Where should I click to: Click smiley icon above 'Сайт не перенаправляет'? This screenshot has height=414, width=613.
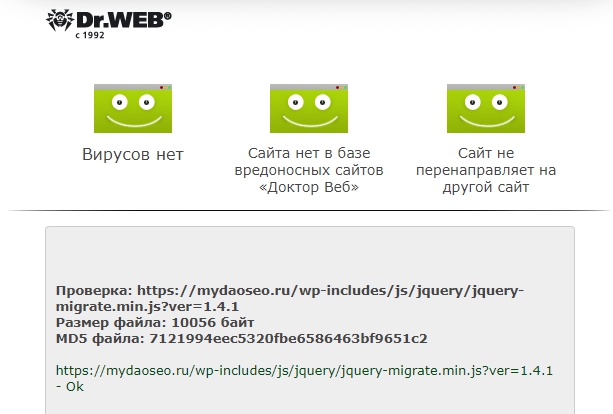(486, 108)
